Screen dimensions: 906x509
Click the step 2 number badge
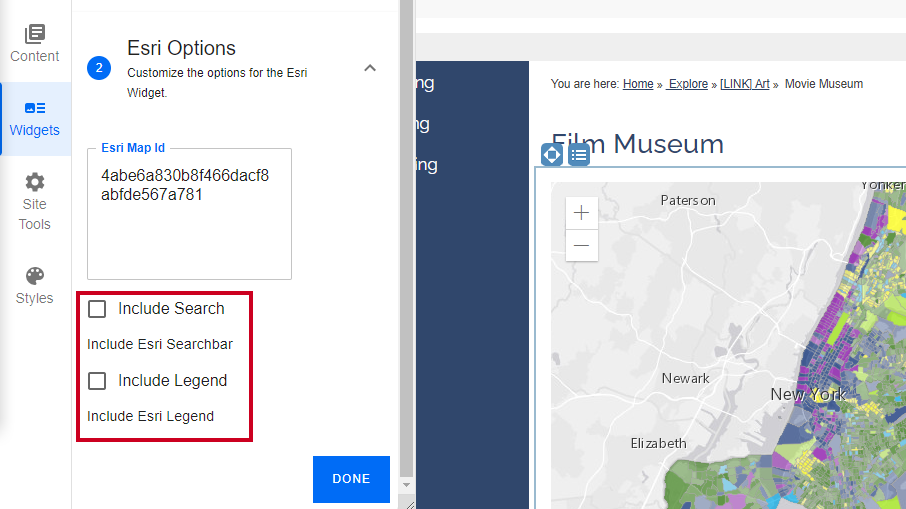coord(99,68)
